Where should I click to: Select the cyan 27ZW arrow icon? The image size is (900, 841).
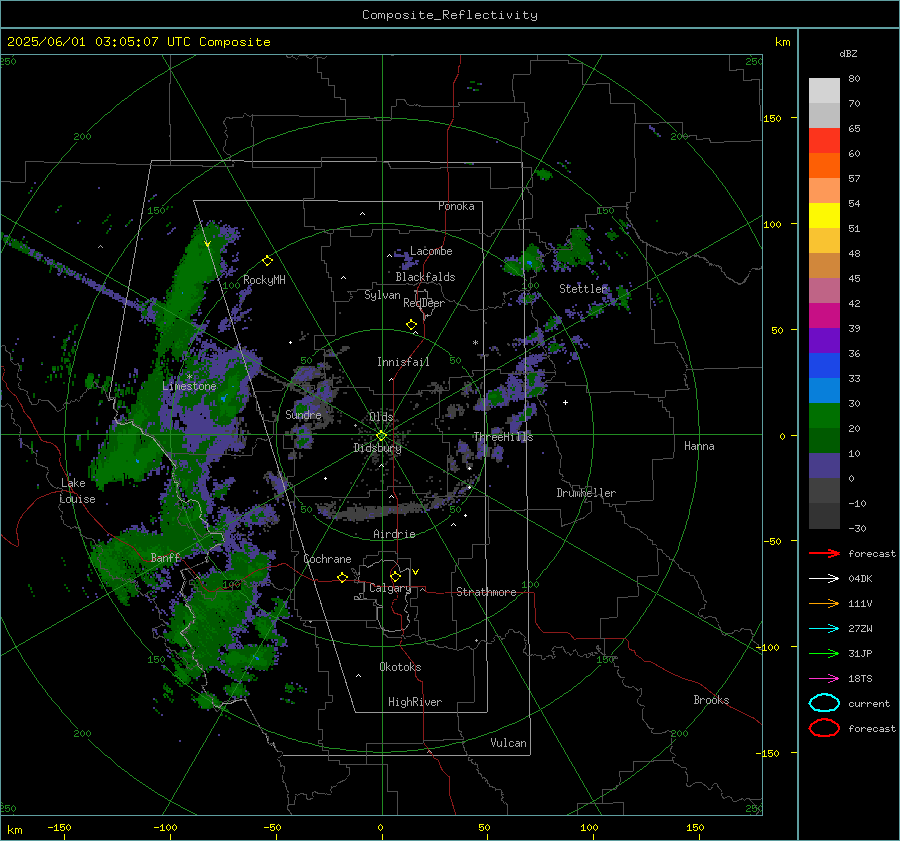(824, 629)
